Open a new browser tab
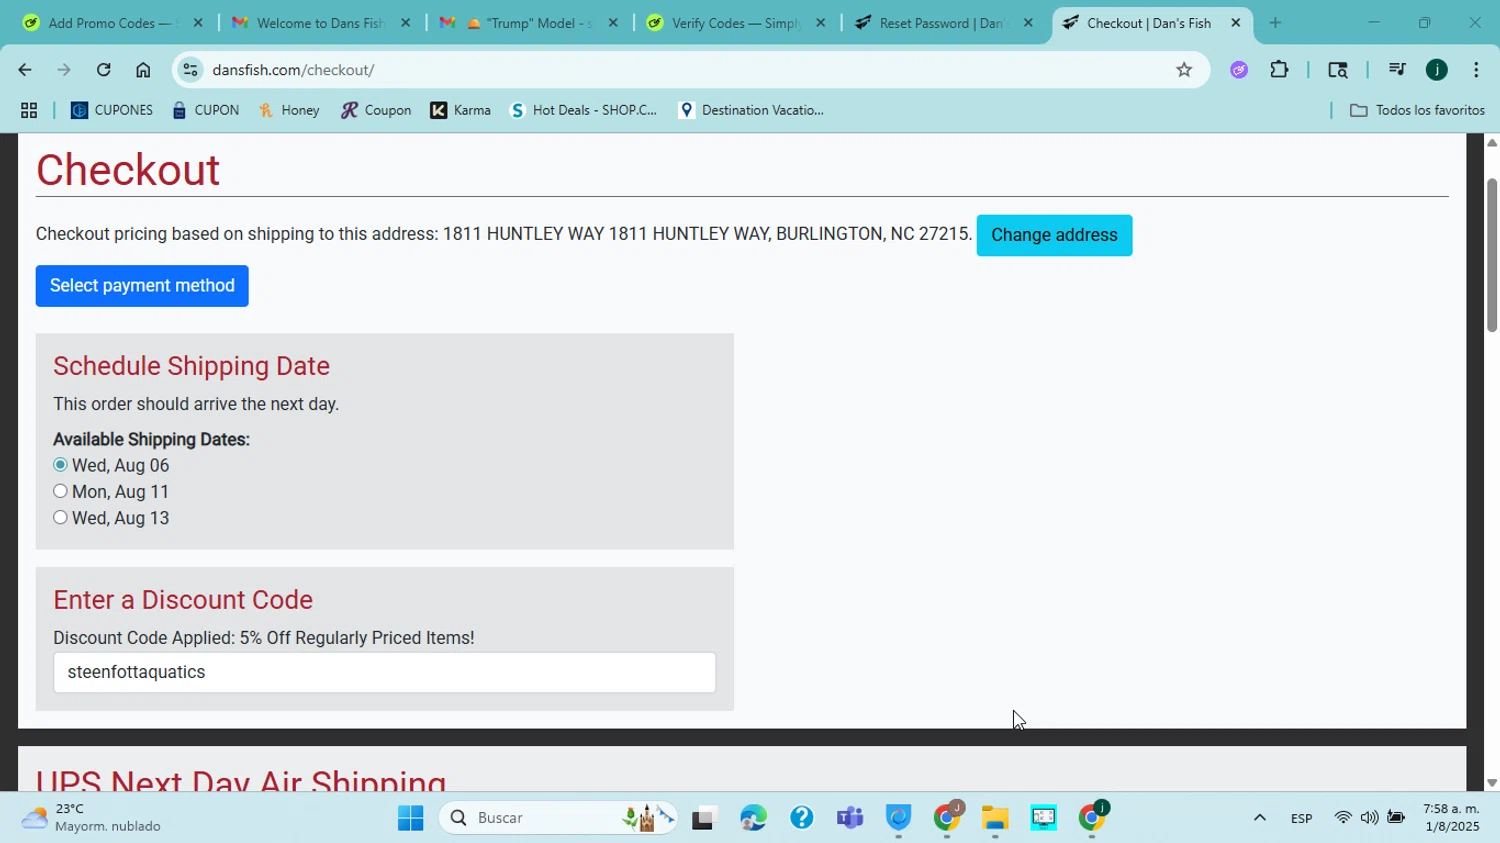 click(x=1275, y=23)
